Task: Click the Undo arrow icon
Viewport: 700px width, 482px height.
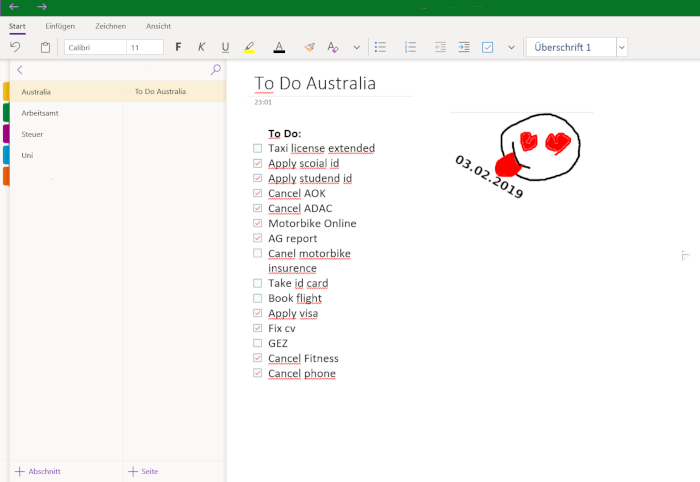Action: (x=15, y=47)
